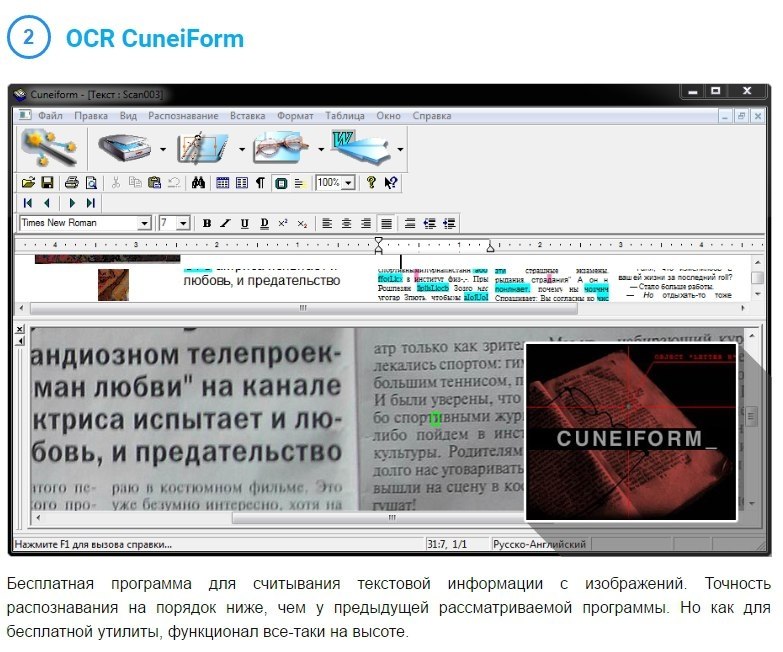Image resolution: width=783 pixels, height=652 pixels.
Task: Save document with floppy disk icon
Action: [47, 183]
